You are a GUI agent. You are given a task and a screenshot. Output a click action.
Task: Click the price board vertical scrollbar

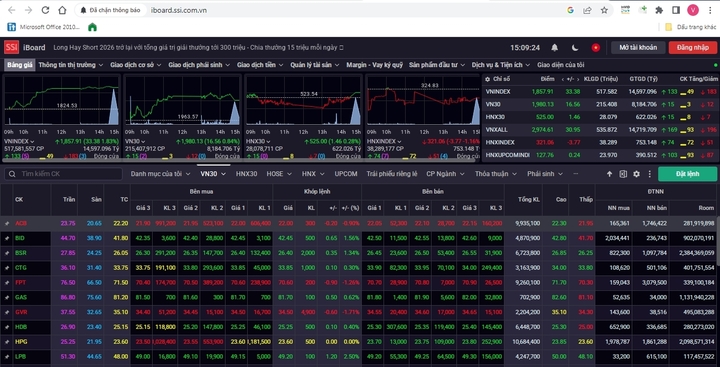click(718, 241)
